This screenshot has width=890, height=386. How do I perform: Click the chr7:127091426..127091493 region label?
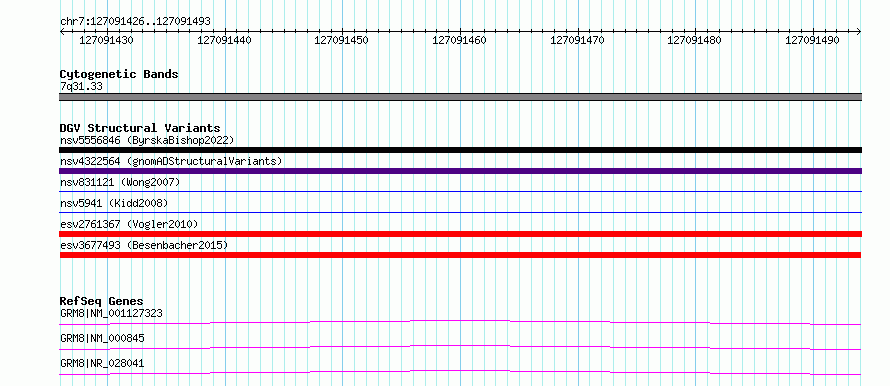[135, 21]
